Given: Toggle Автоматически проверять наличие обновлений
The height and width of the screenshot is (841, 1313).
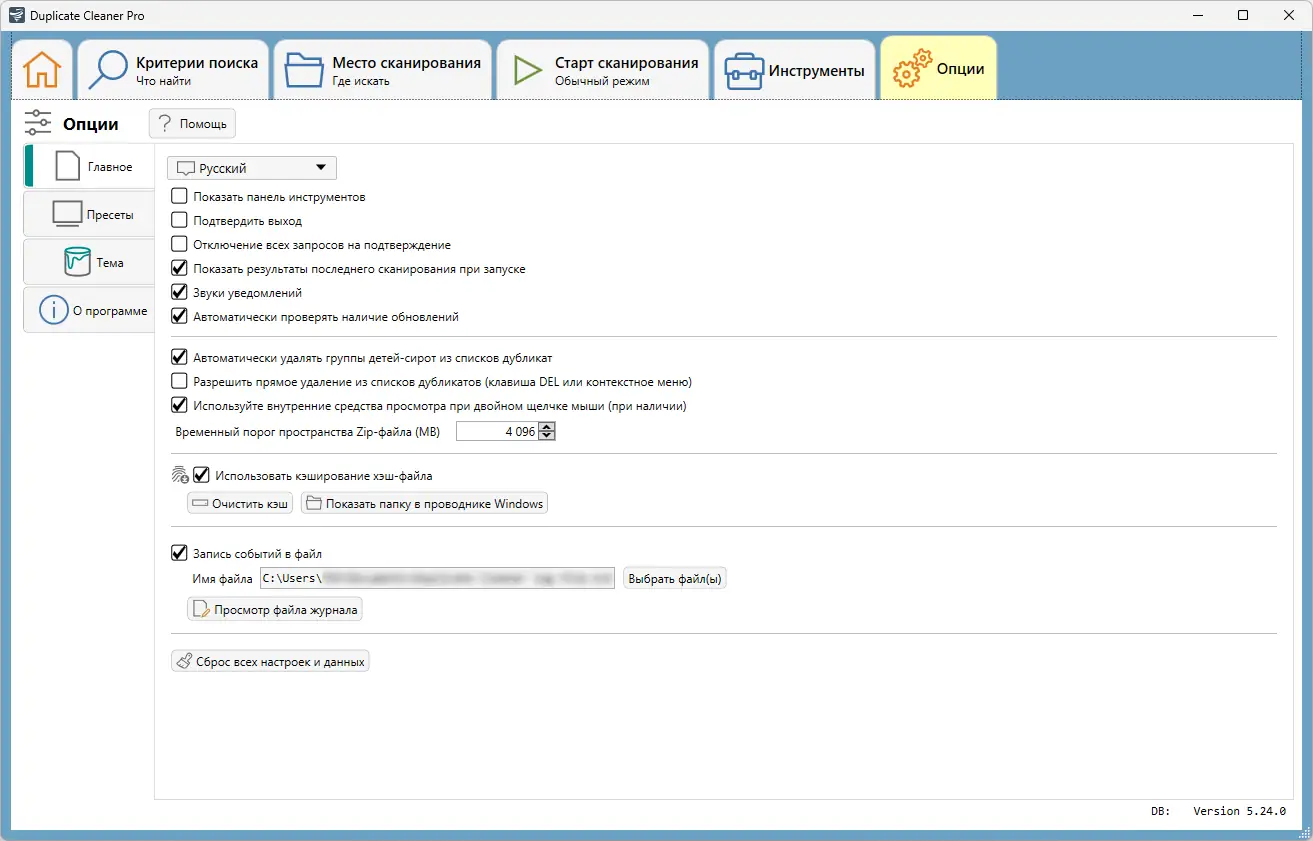Looking at the screenshot, I should click(179, 317).
